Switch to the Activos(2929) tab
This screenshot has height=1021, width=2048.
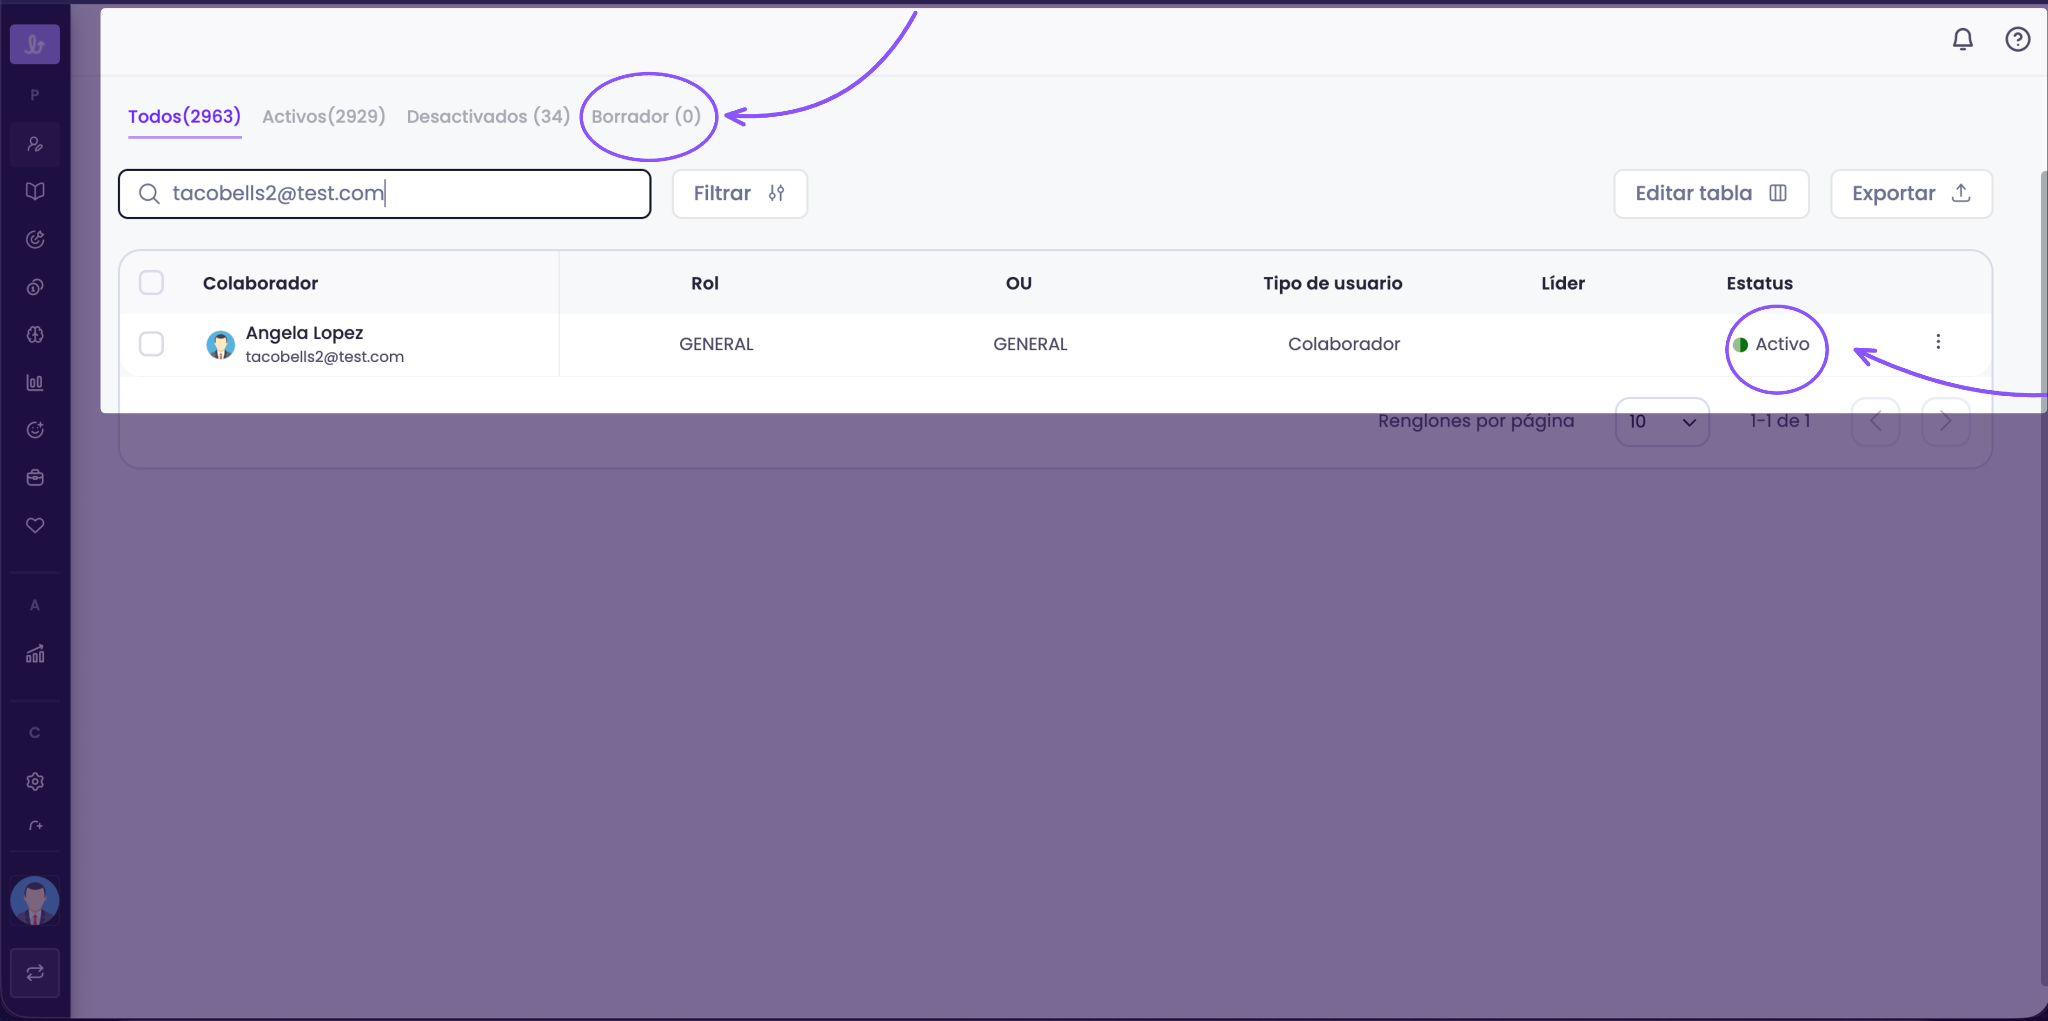[324, 116]
